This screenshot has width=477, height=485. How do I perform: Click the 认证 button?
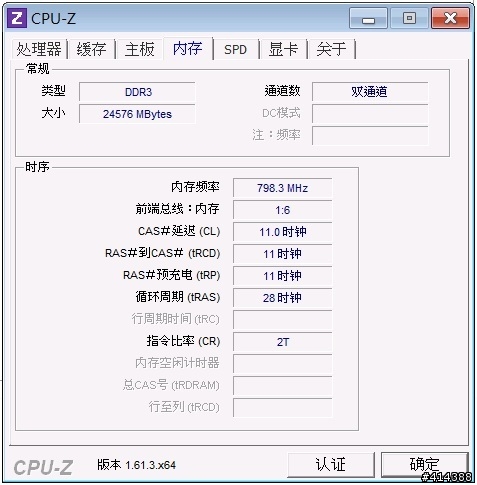click(331, 465)
